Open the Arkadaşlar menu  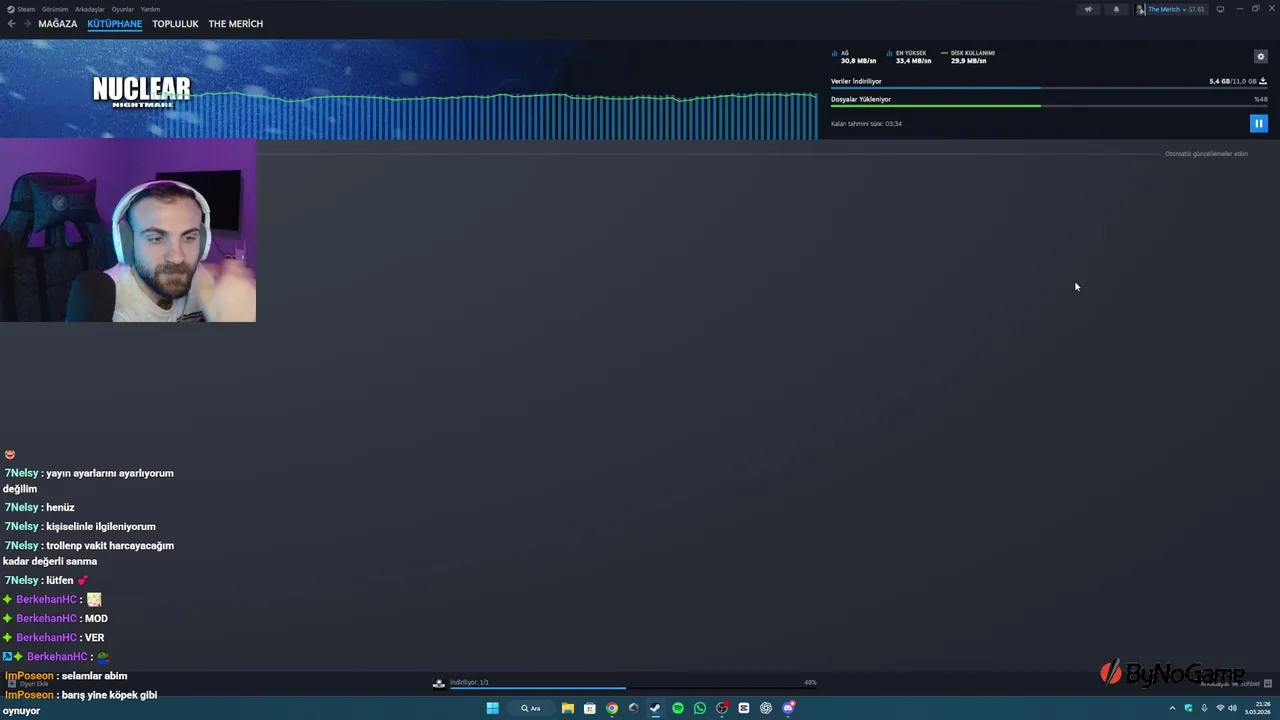point(90,9)
